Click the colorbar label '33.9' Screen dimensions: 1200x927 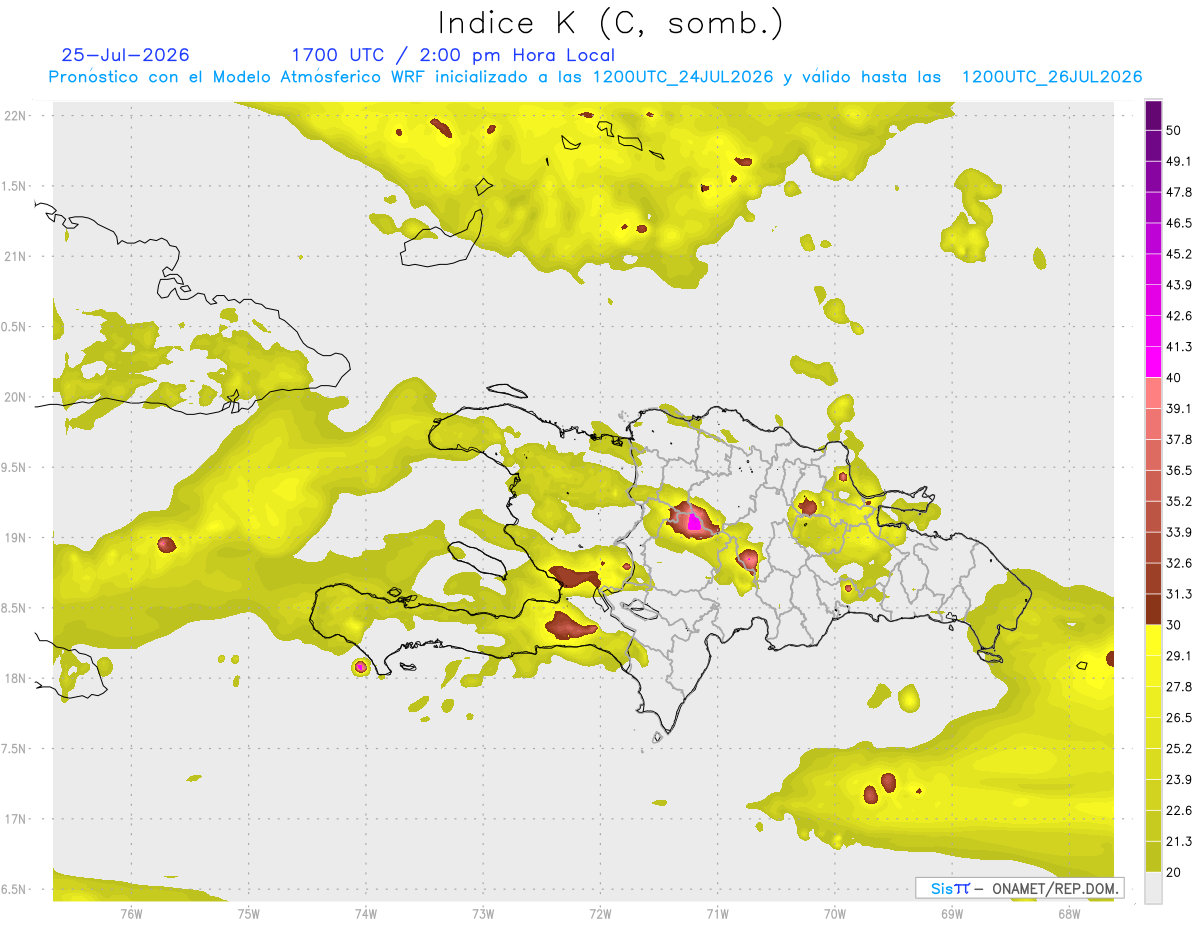[x=1179, y=532]
